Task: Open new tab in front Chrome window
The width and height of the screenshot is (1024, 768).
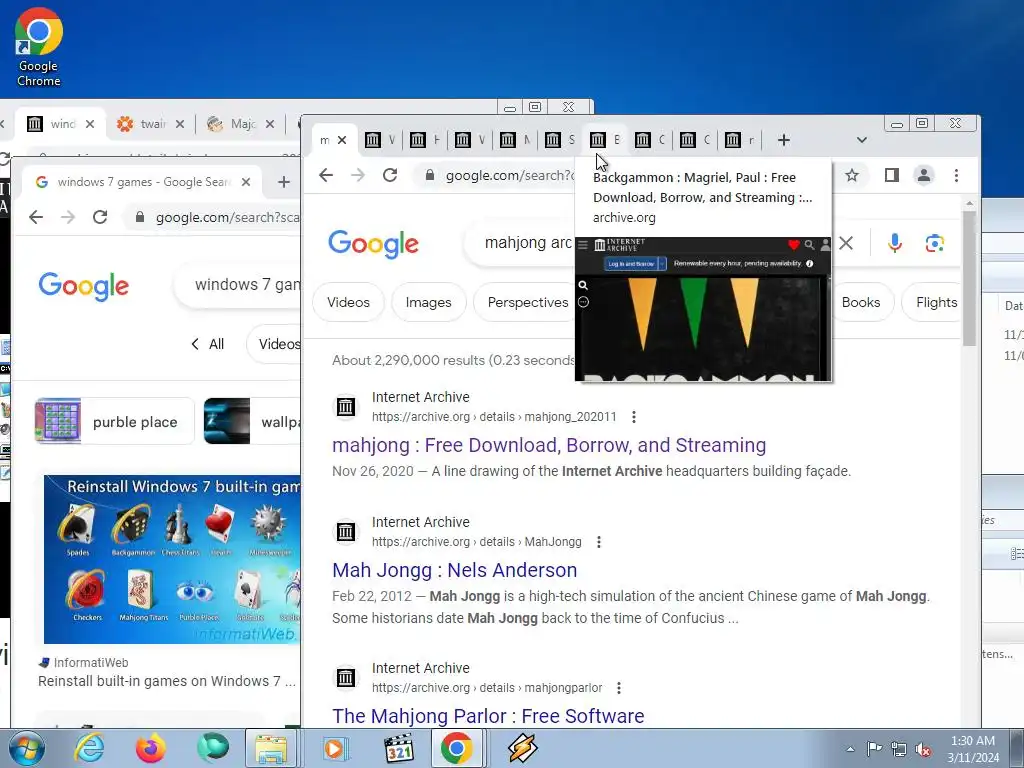Action: [x=784, y=140]
